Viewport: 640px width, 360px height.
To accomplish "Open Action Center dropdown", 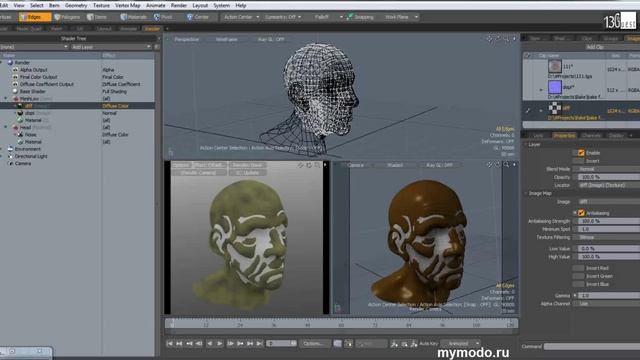I will [x=241, y=17].
